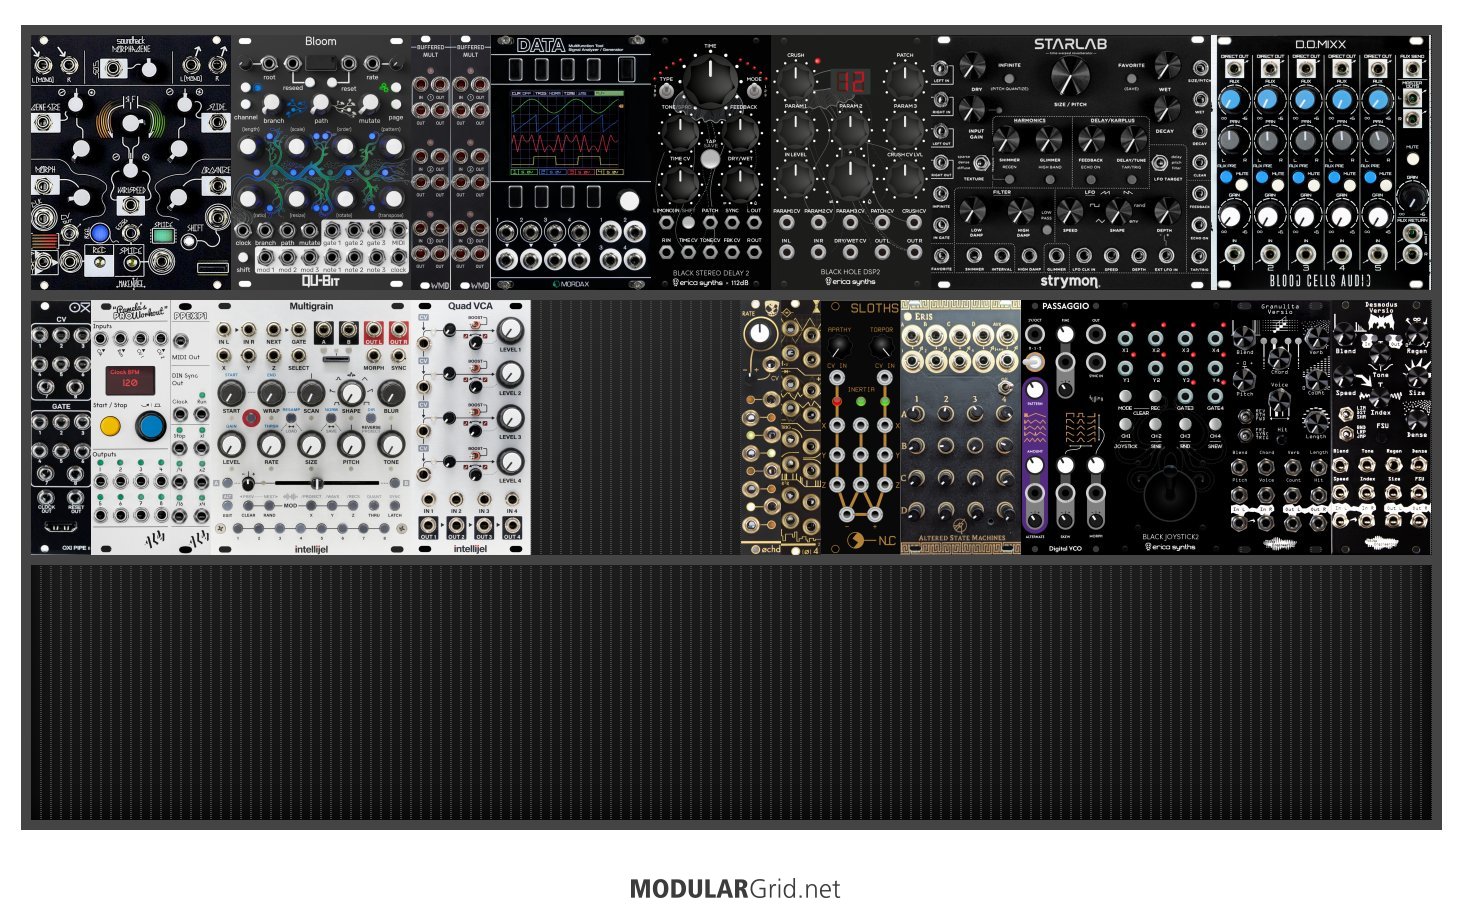Click the BLUR knob on Multigrain
This screenshot has height=910, width=1472.
coord(390,392)
